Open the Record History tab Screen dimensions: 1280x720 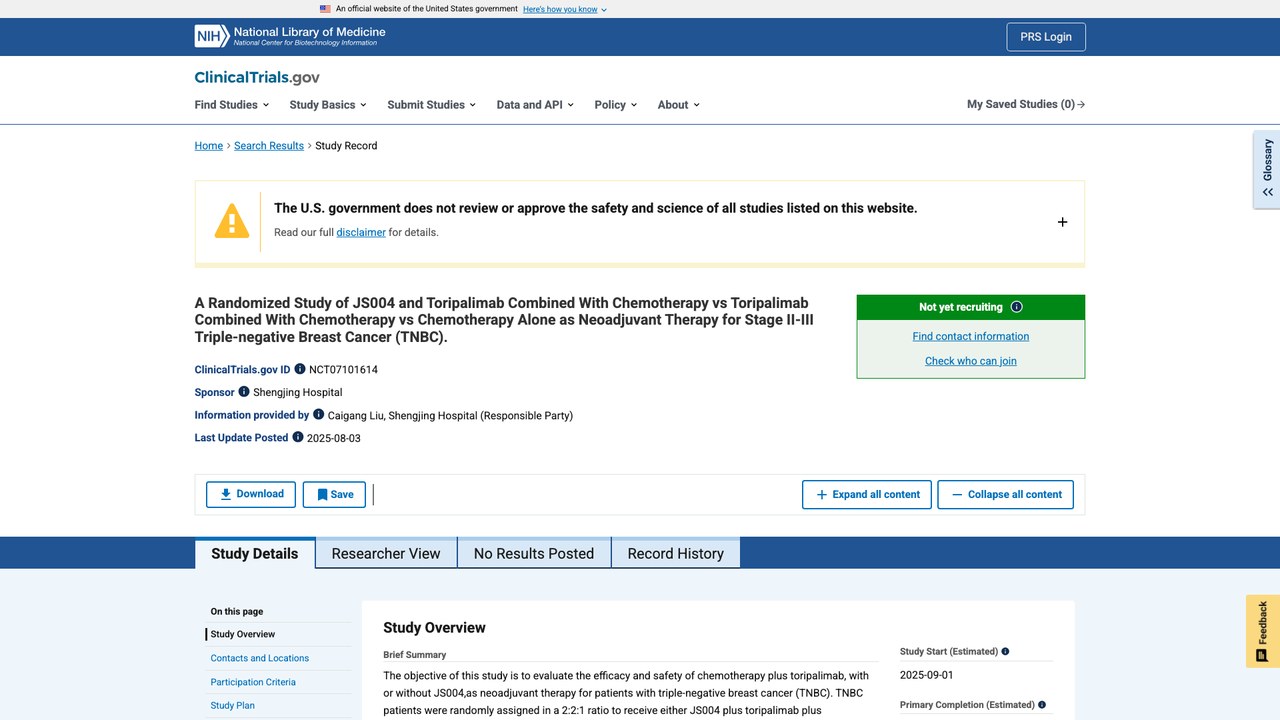676,553
